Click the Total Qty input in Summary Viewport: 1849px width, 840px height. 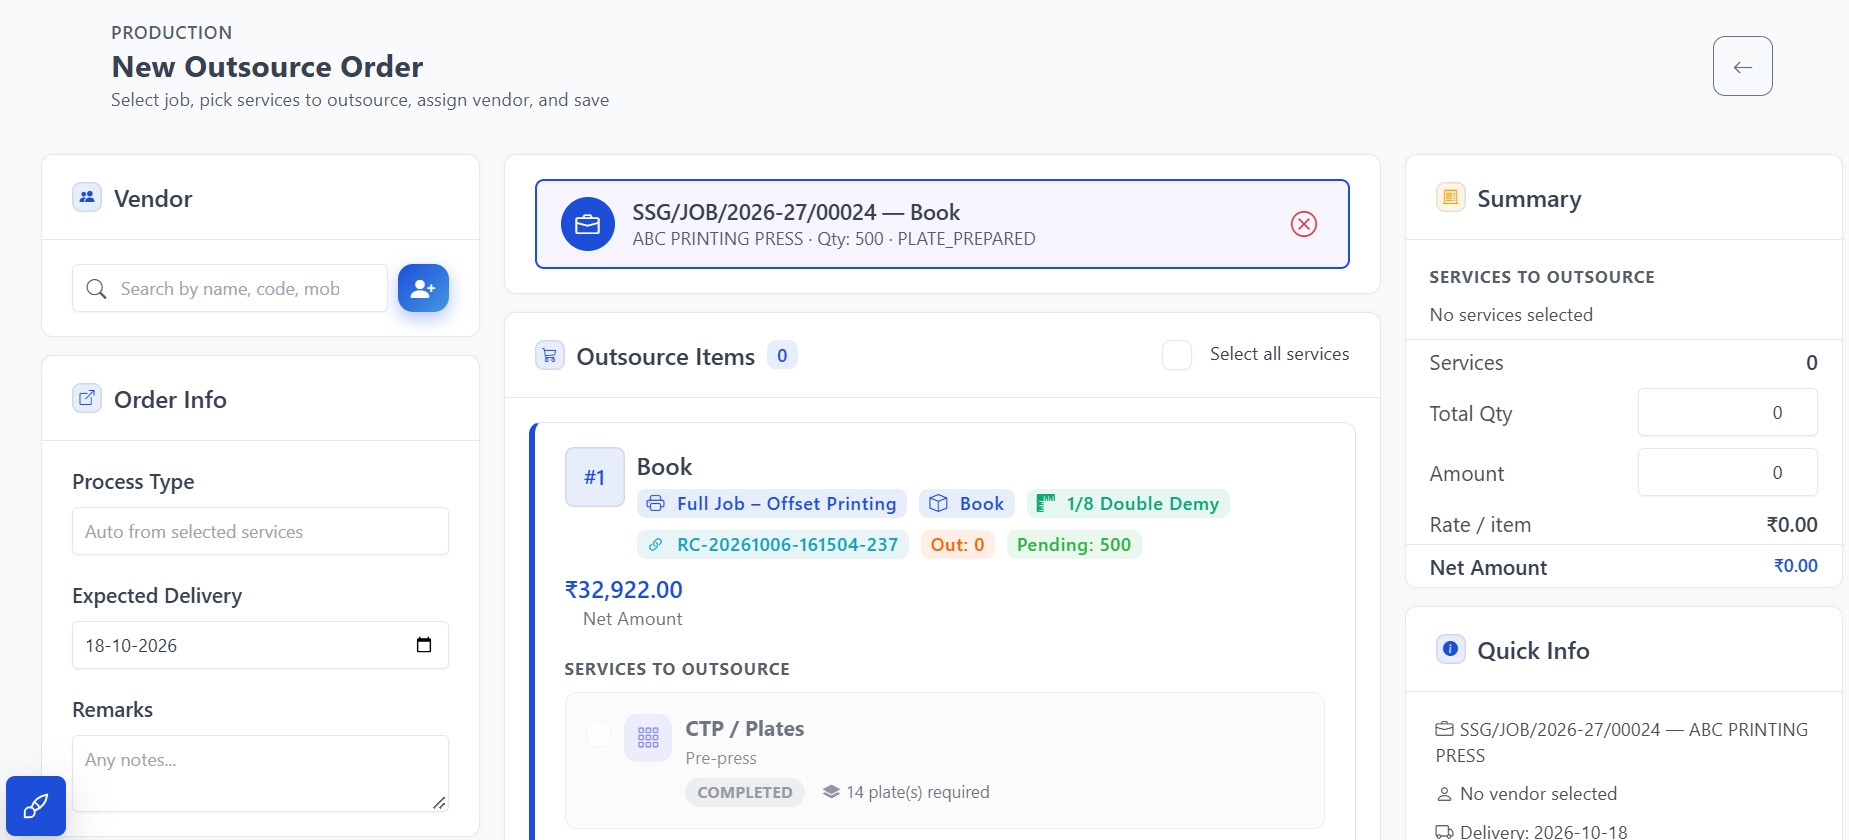coord(1727,412)
